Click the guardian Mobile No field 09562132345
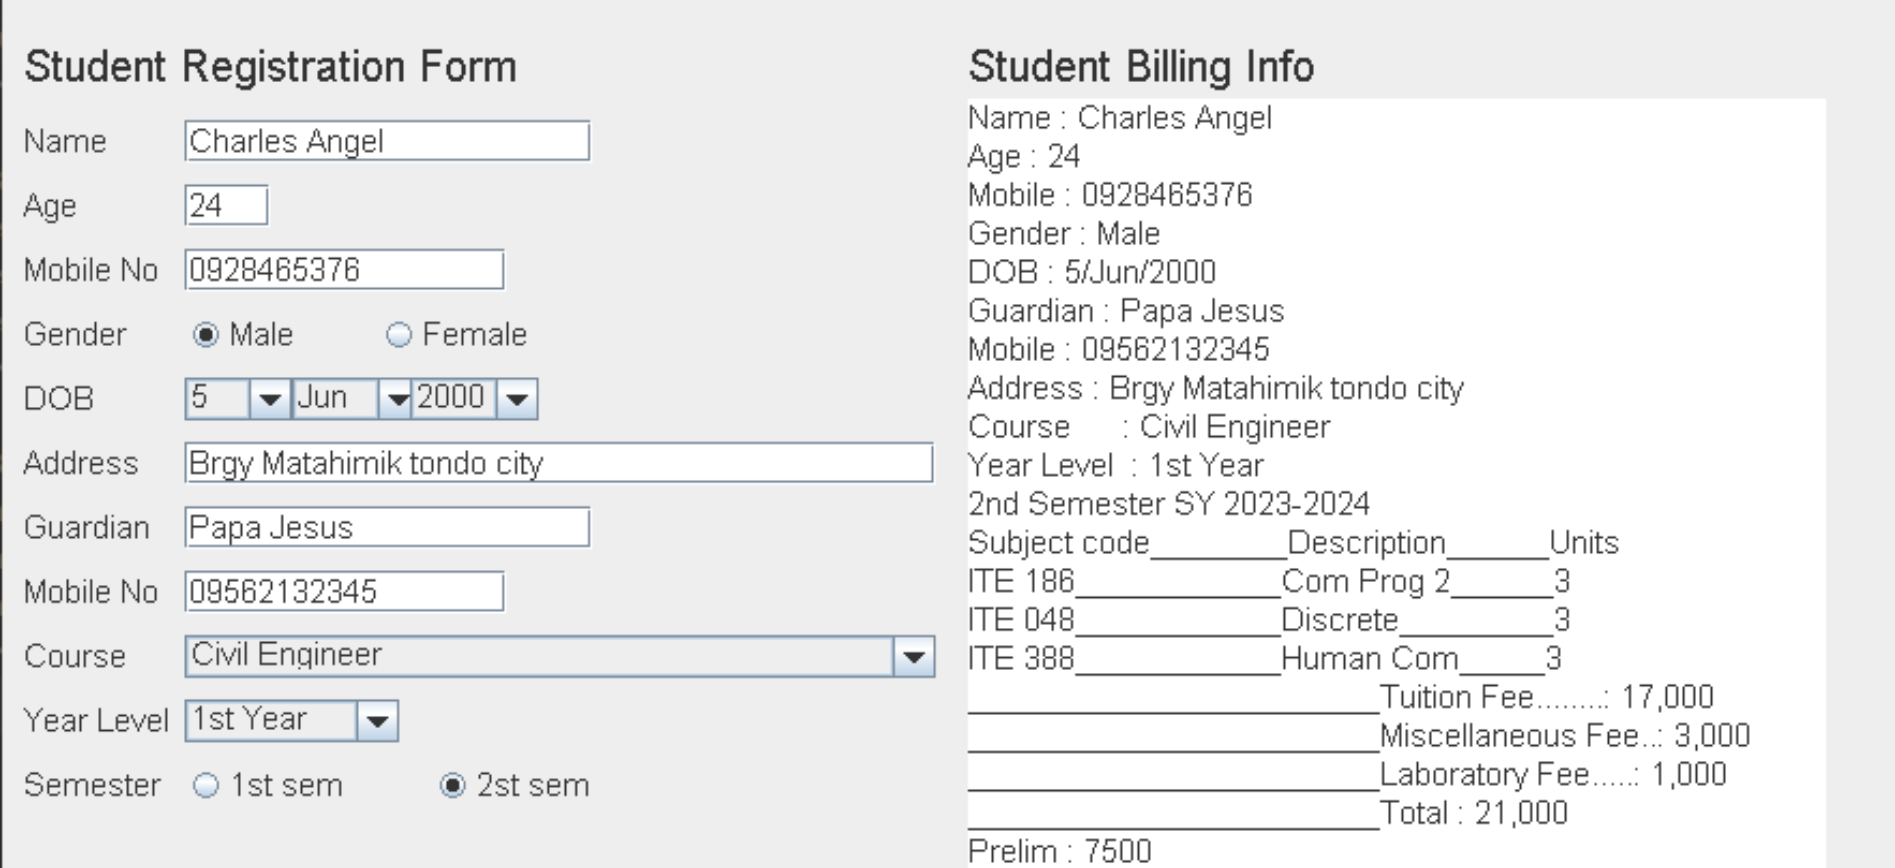 coord(344,592)
